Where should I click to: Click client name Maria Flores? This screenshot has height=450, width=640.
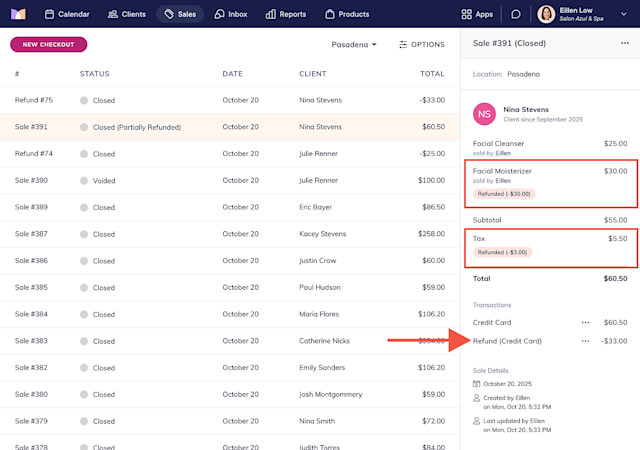(x=319, y=314)
